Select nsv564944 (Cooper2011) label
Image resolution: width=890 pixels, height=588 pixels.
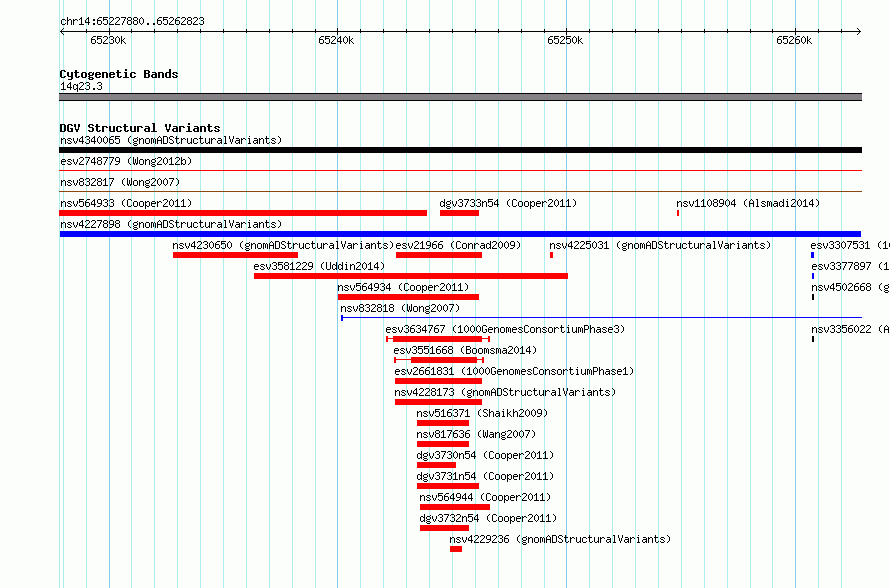point(485,497)
